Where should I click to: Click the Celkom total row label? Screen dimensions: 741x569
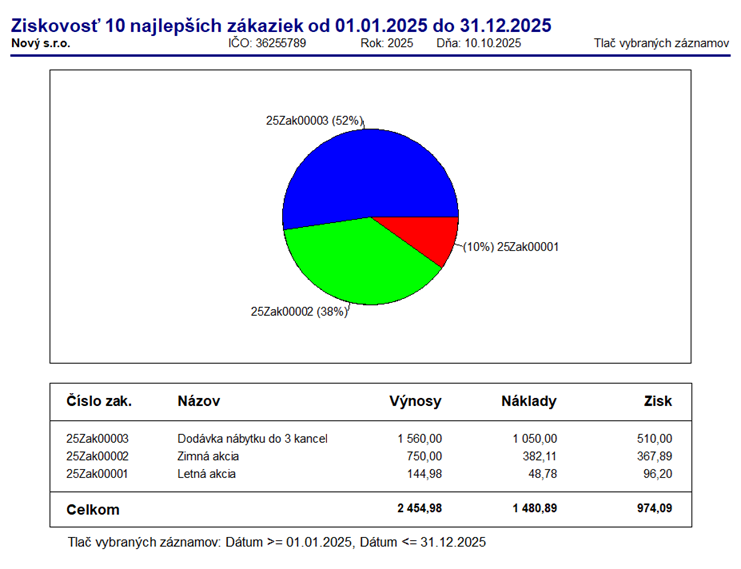[92, 509]
